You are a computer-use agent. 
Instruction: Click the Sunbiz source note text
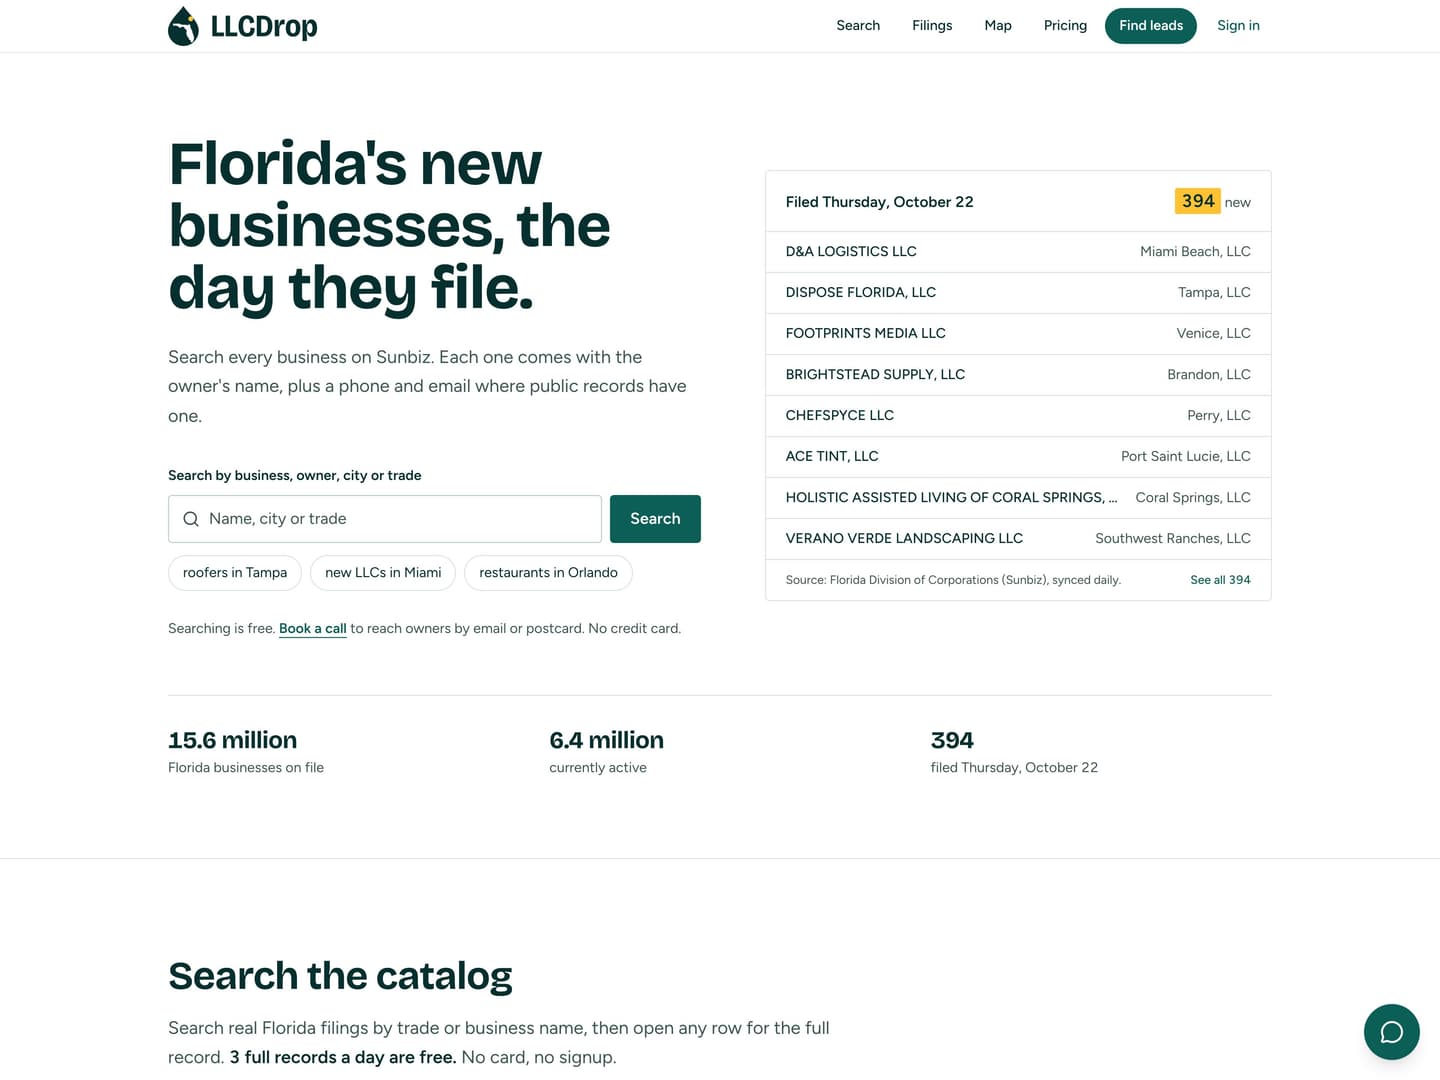(953, 580)
